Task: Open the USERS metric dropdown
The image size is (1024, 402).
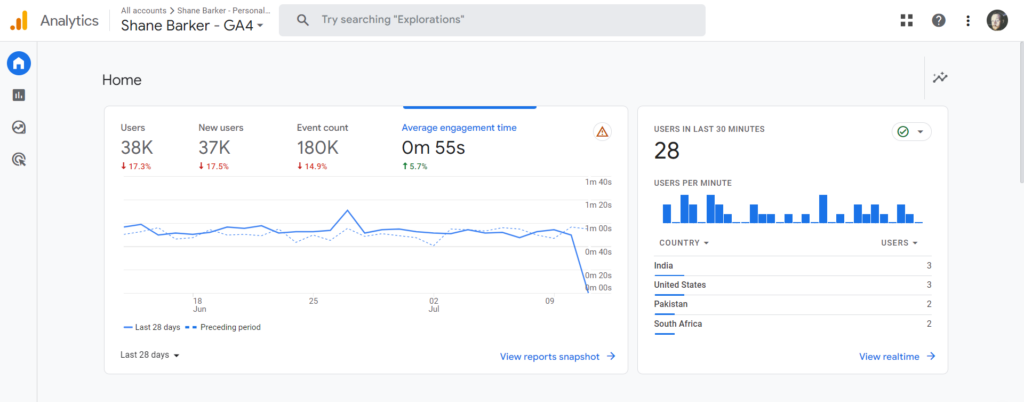Action: (x=899, y=243)
